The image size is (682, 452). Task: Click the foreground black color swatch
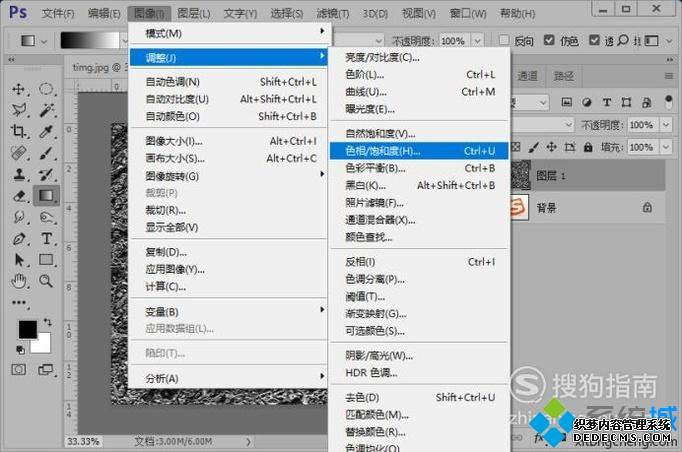coord(27,329)
